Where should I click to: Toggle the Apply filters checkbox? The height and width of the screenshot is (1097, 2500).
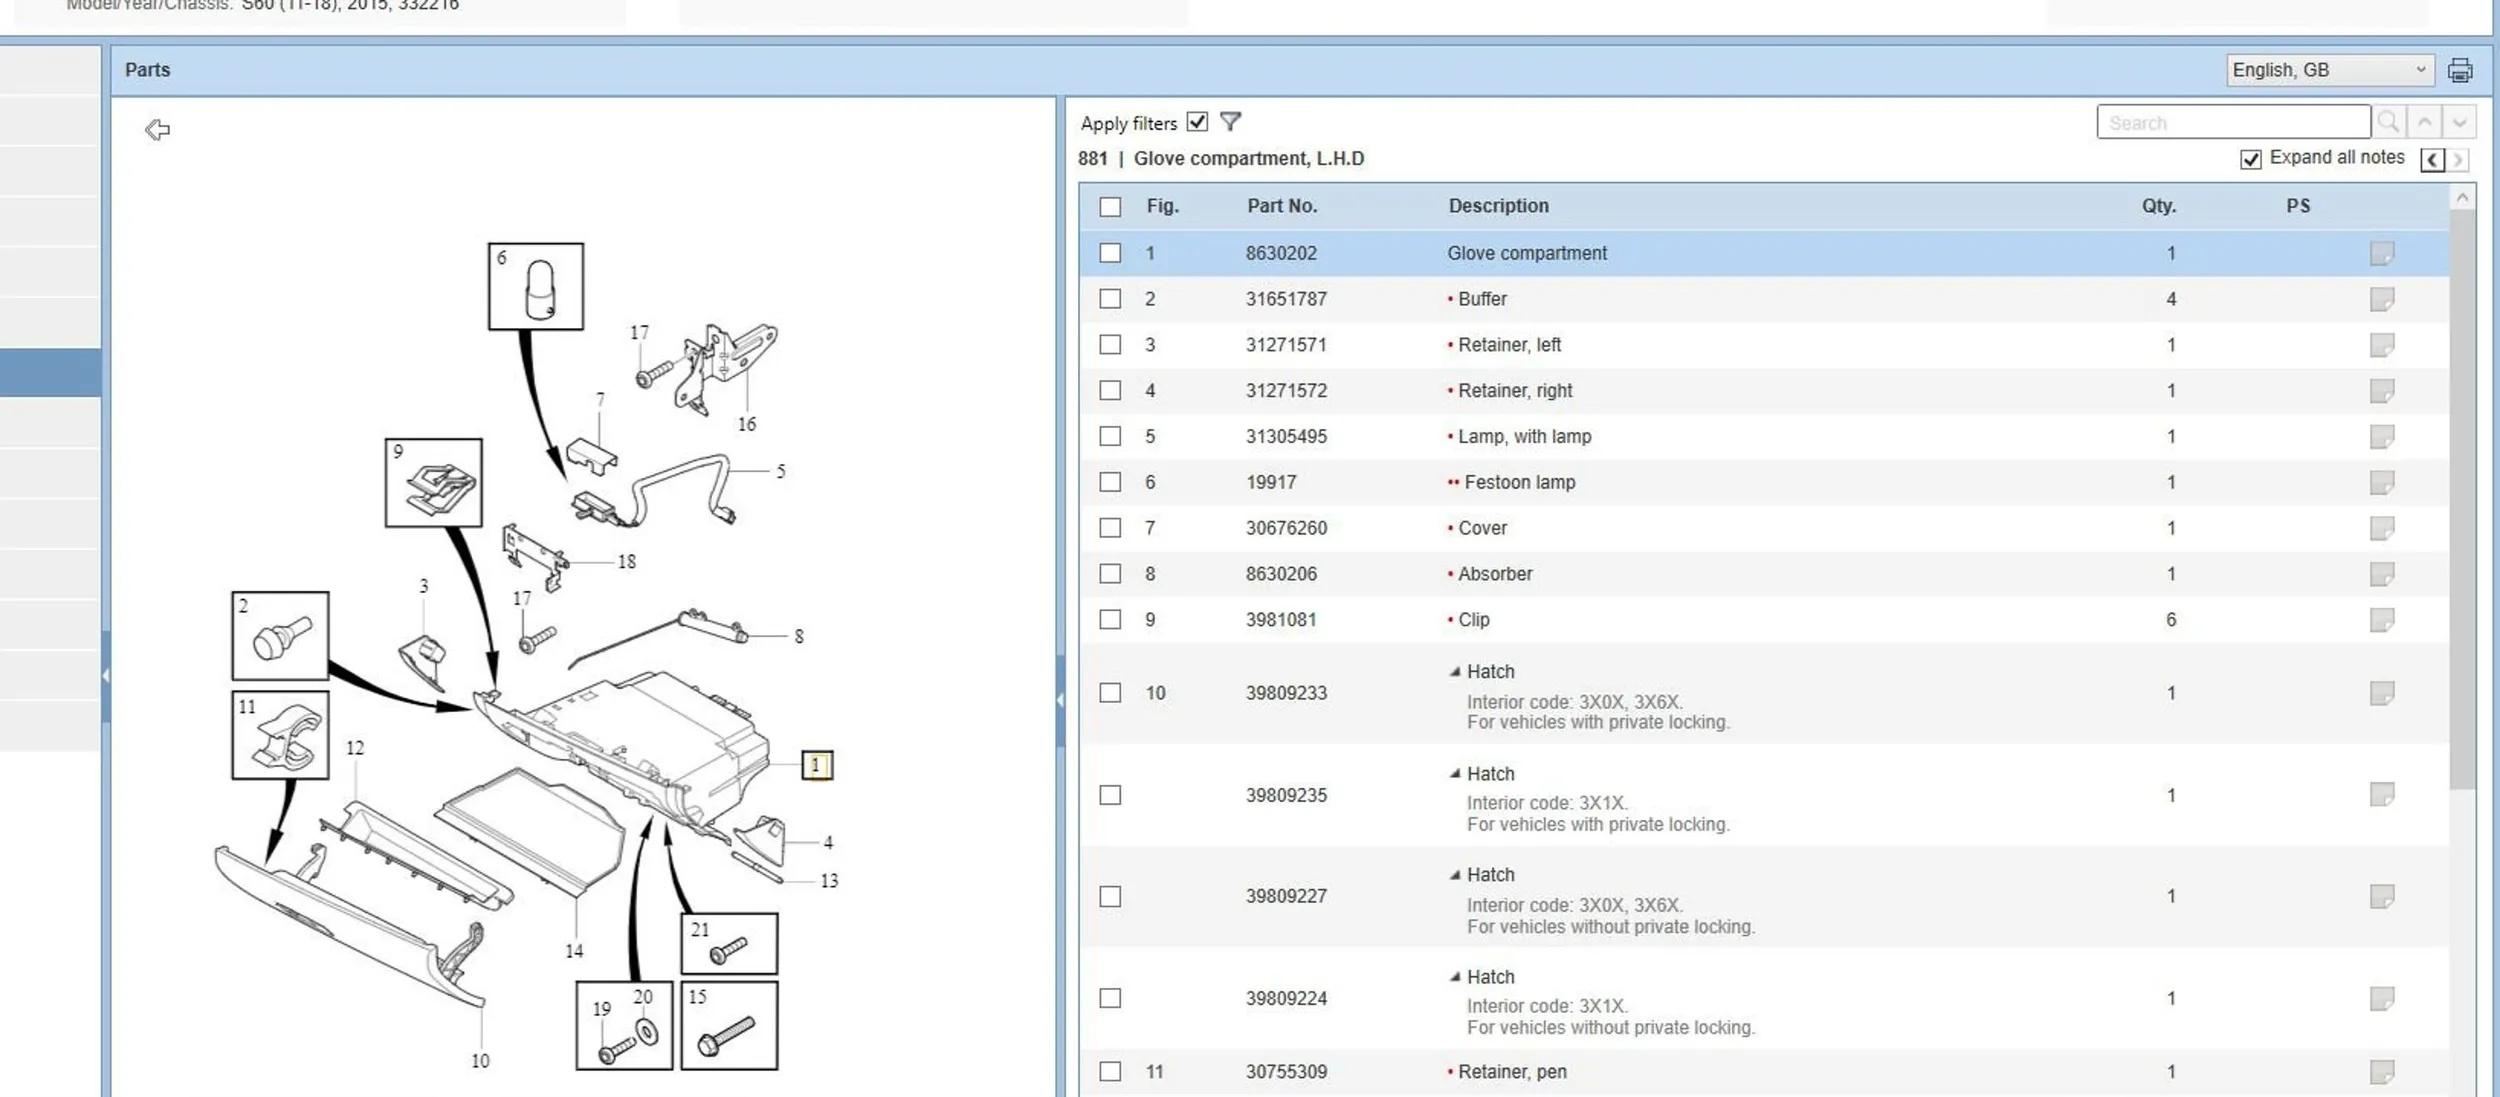click(1197, 122)
